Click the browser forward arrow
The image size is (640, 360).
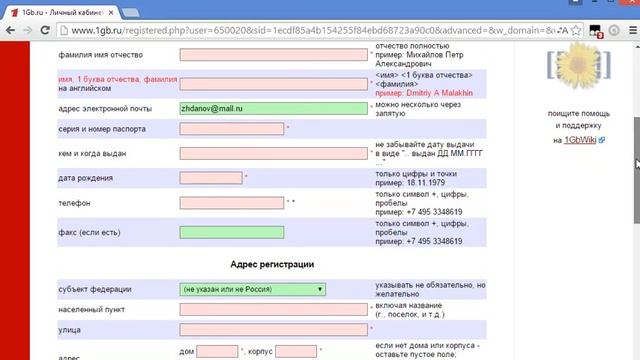pos(27,30)
